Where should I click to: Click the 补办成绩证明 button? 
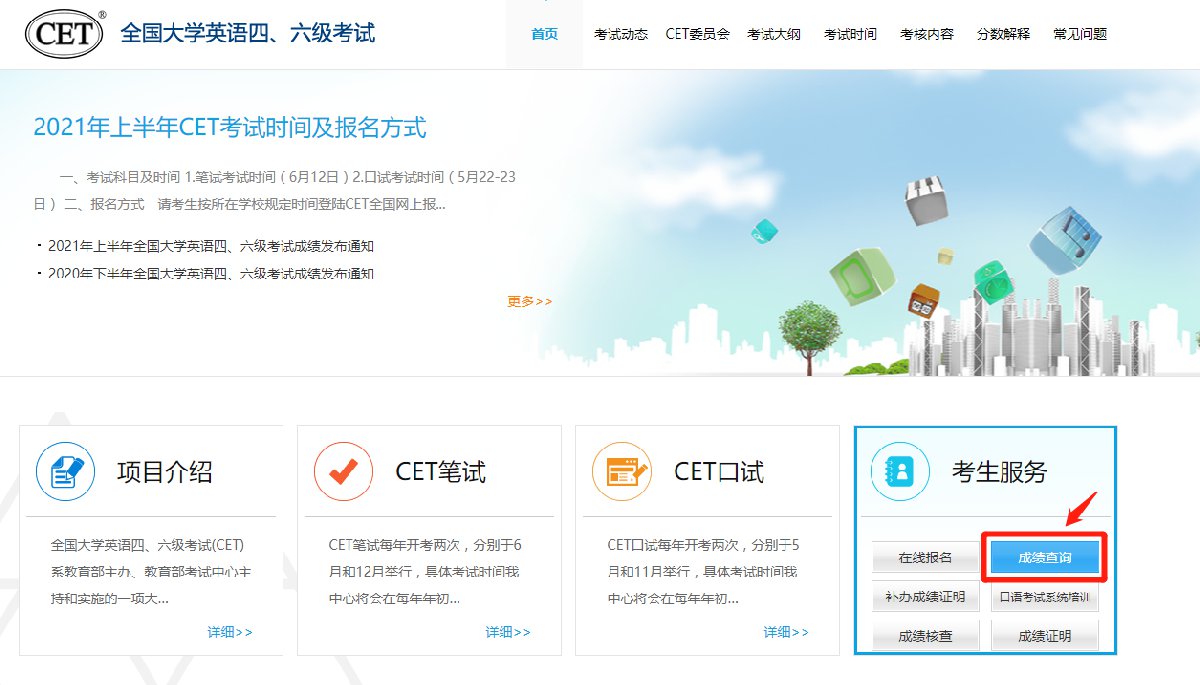point(925,597)
